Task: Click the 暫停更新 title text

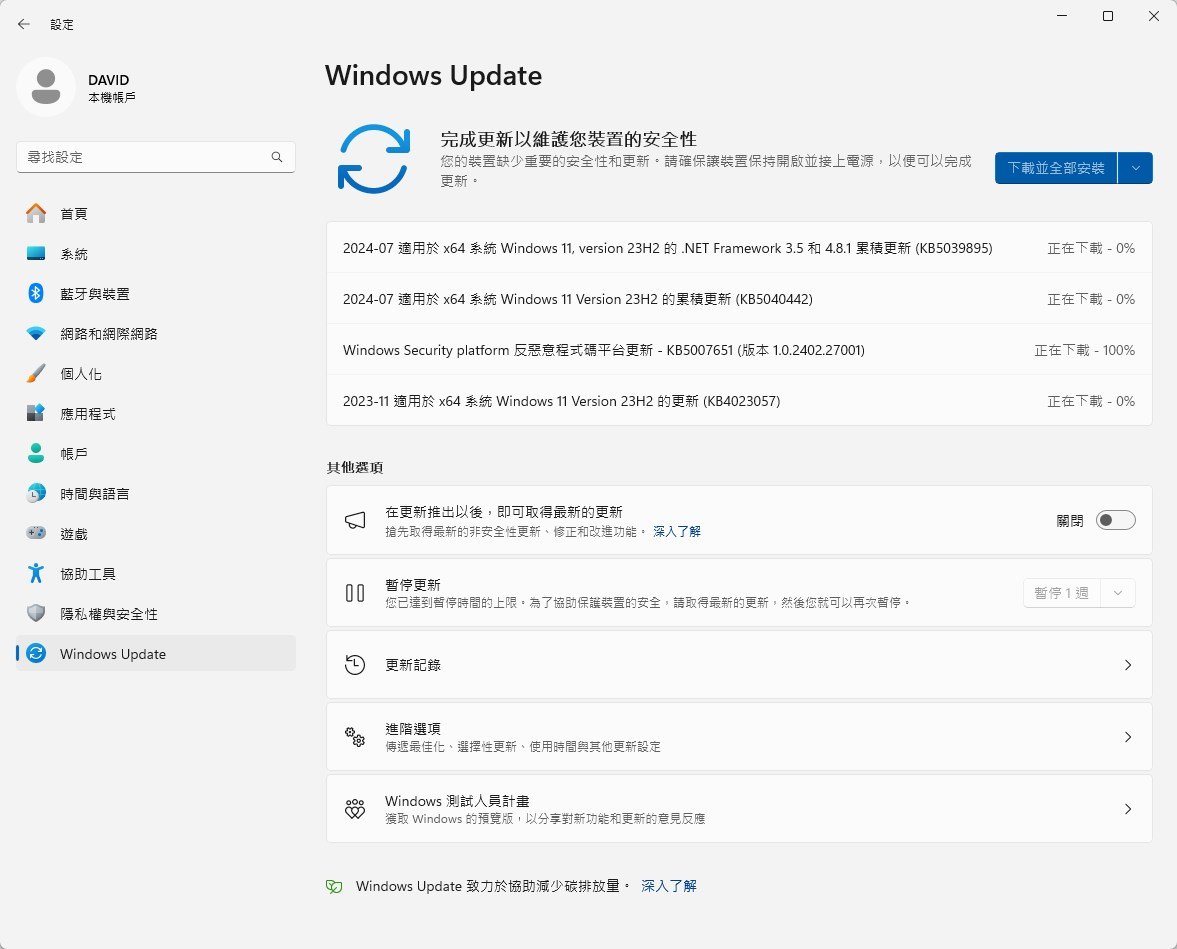Action: [x=413, y=584]
